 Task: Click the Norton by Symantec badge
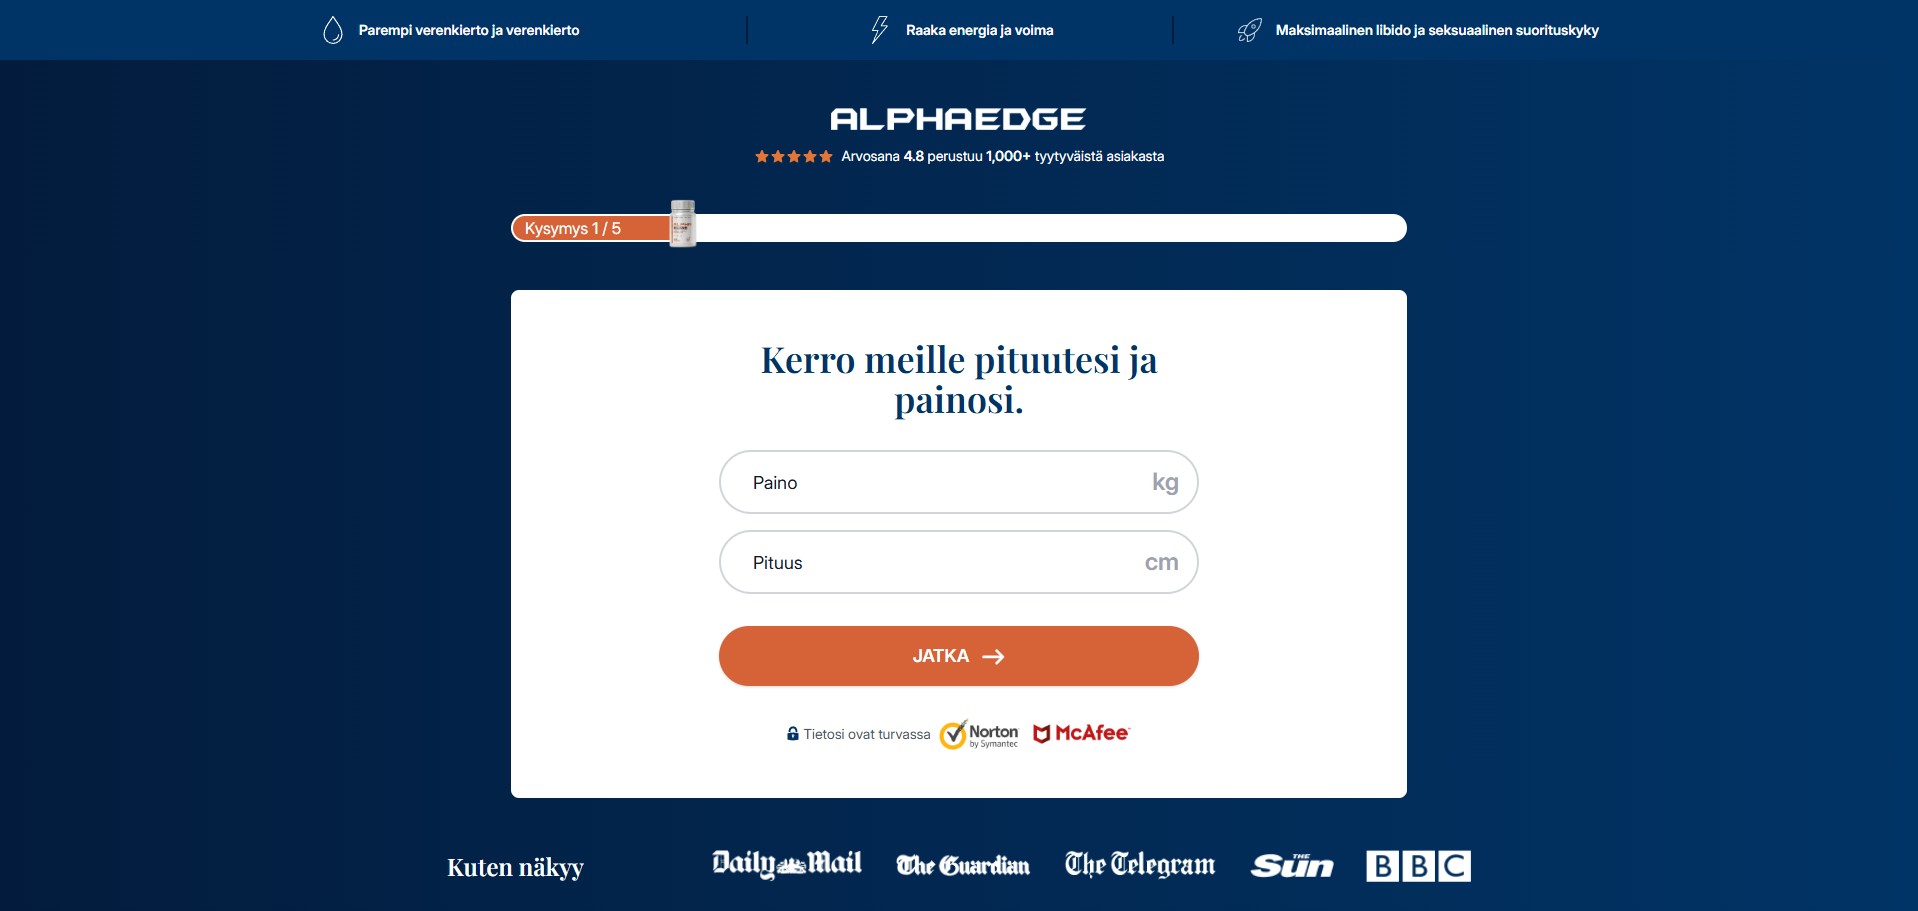(x=979, y=734)
